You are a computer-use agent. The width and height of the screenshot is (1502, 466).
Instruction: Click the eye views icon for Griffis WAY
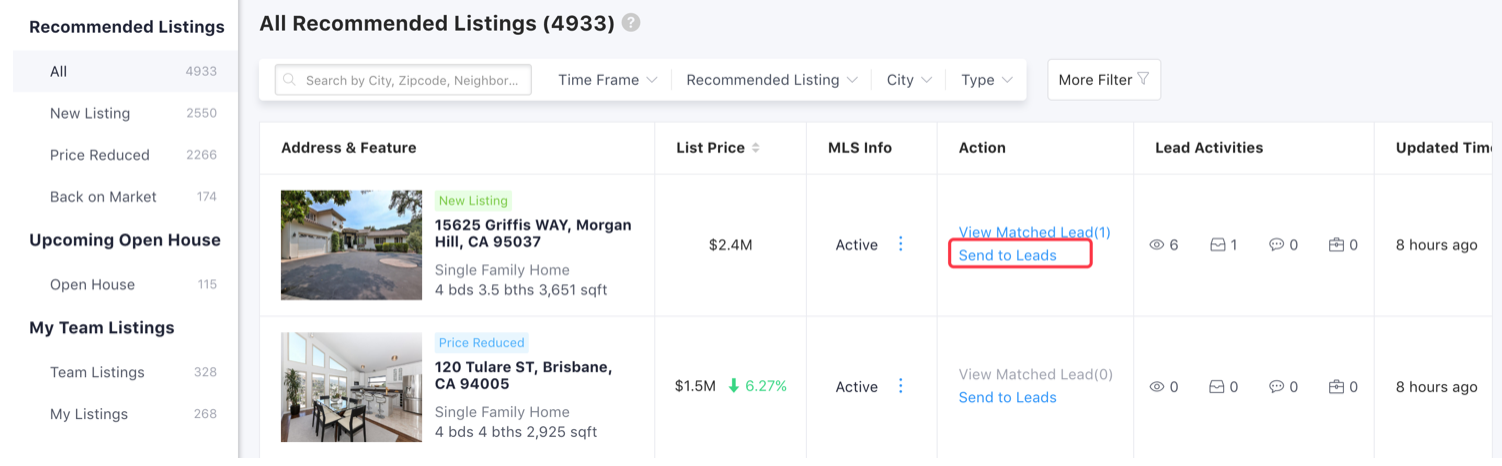point(1157,245)
